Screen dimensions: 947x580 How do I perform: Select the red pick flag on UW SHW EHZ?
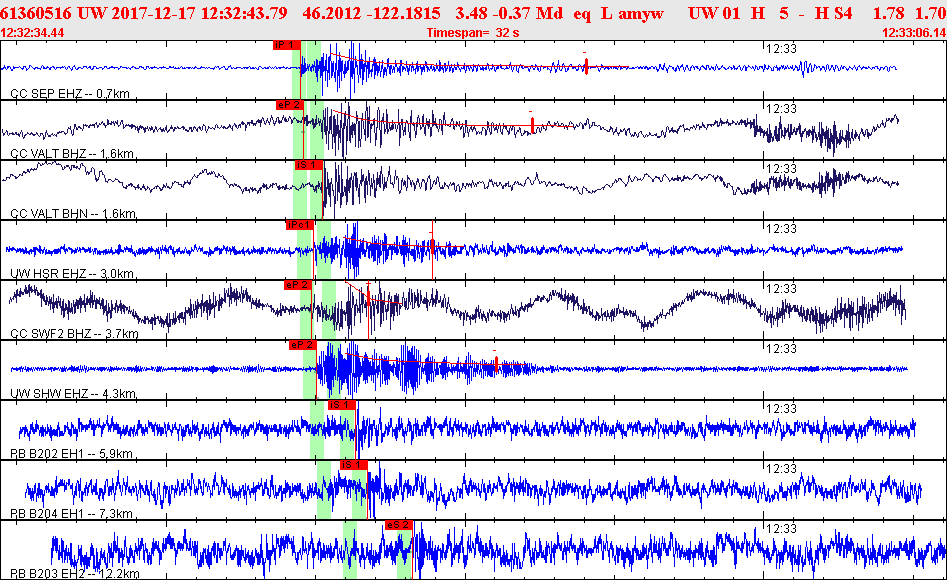tap(302, 345)
